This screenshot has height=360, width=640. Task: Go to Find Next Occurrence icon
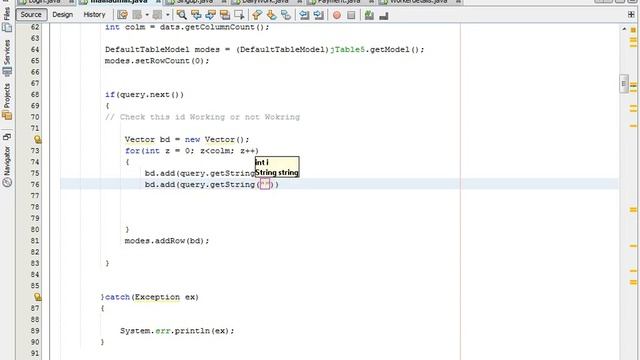[211, 15]
